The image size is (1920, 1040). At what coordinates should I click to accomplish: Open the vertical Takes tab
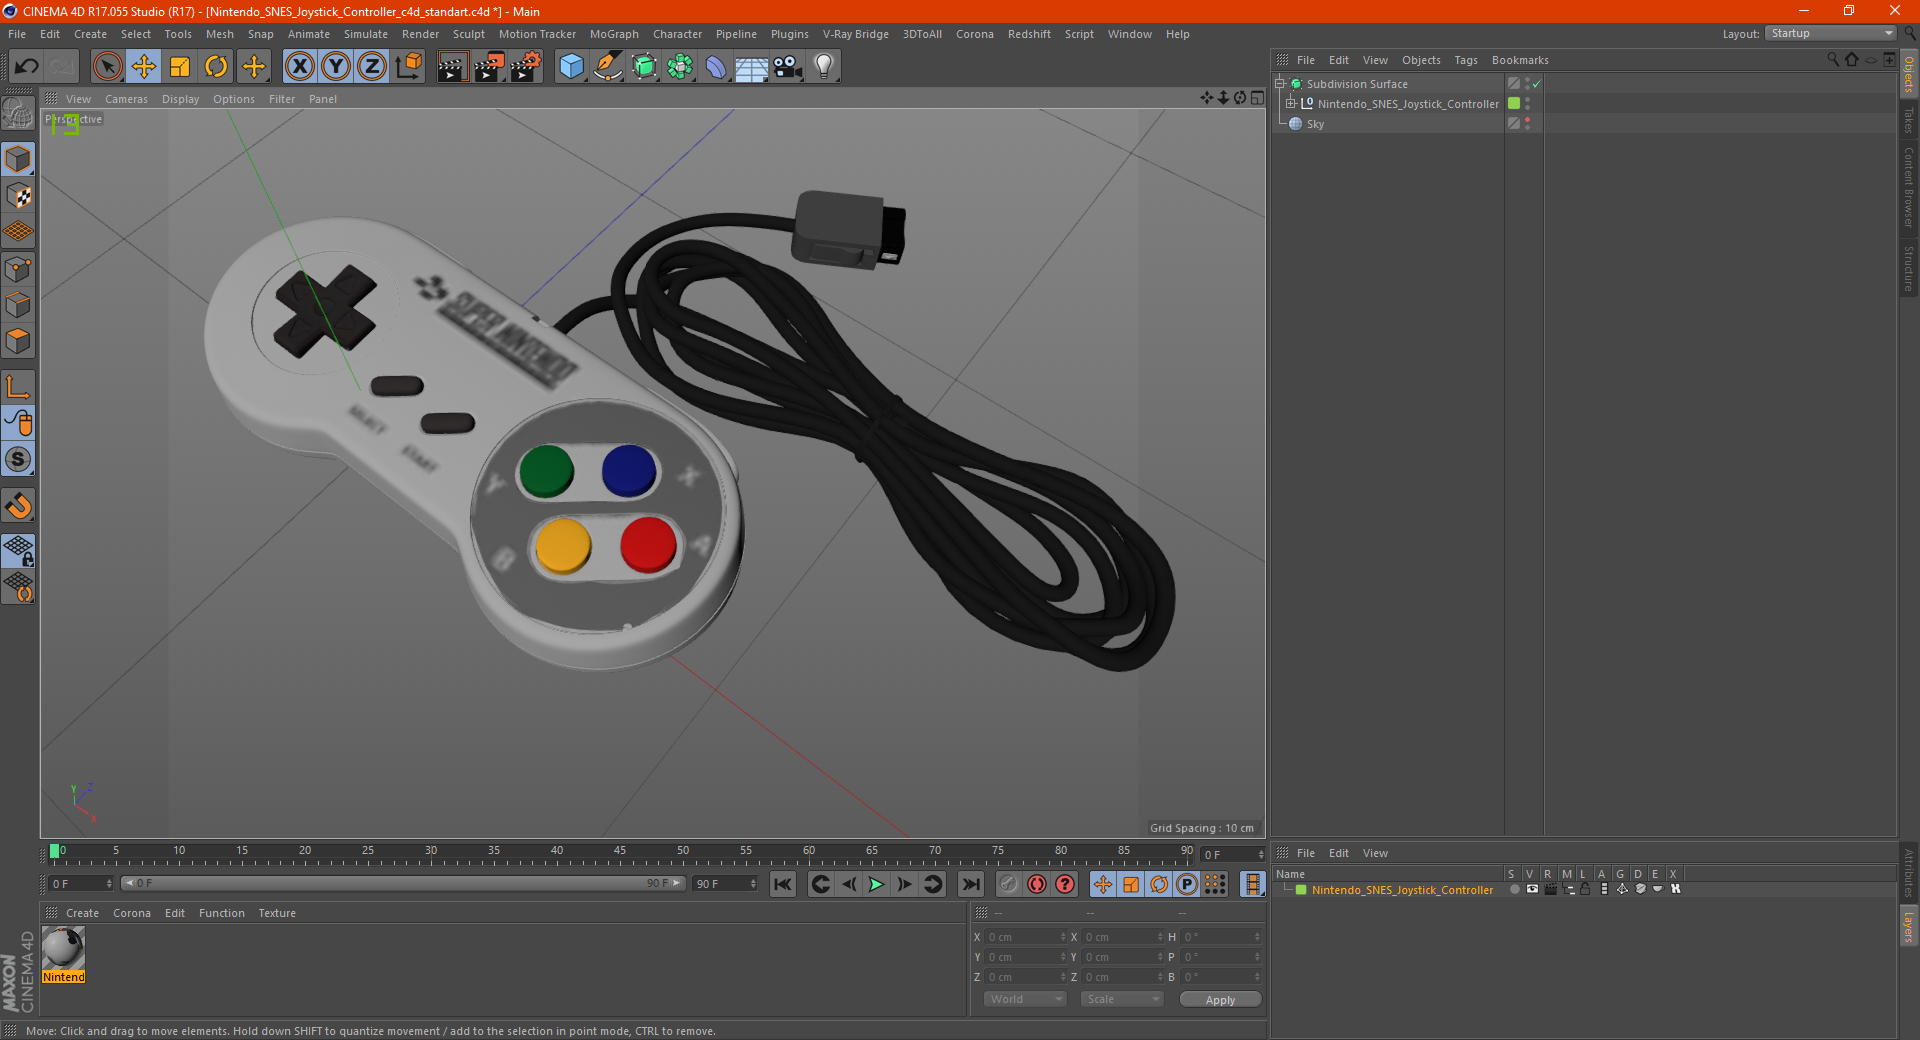pos(1908,120)
